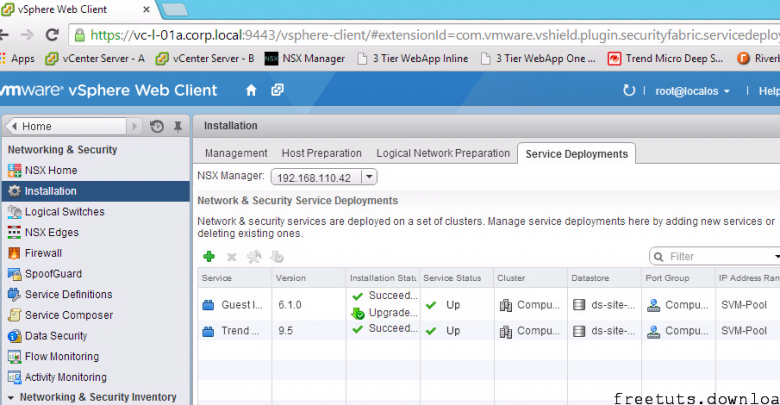Click the Upgrade... status in Guest row

point(385,313)
